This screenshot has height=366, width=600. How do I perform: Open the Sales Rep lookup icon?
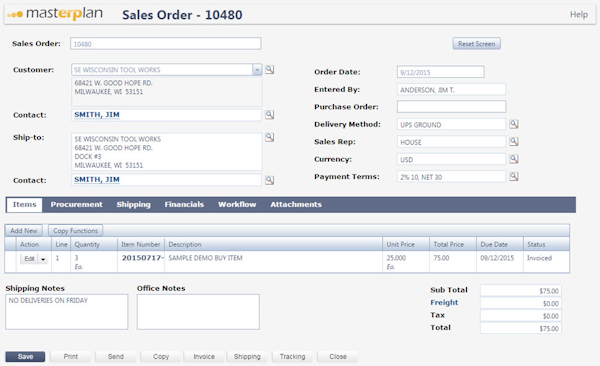[x=514, y=142]
